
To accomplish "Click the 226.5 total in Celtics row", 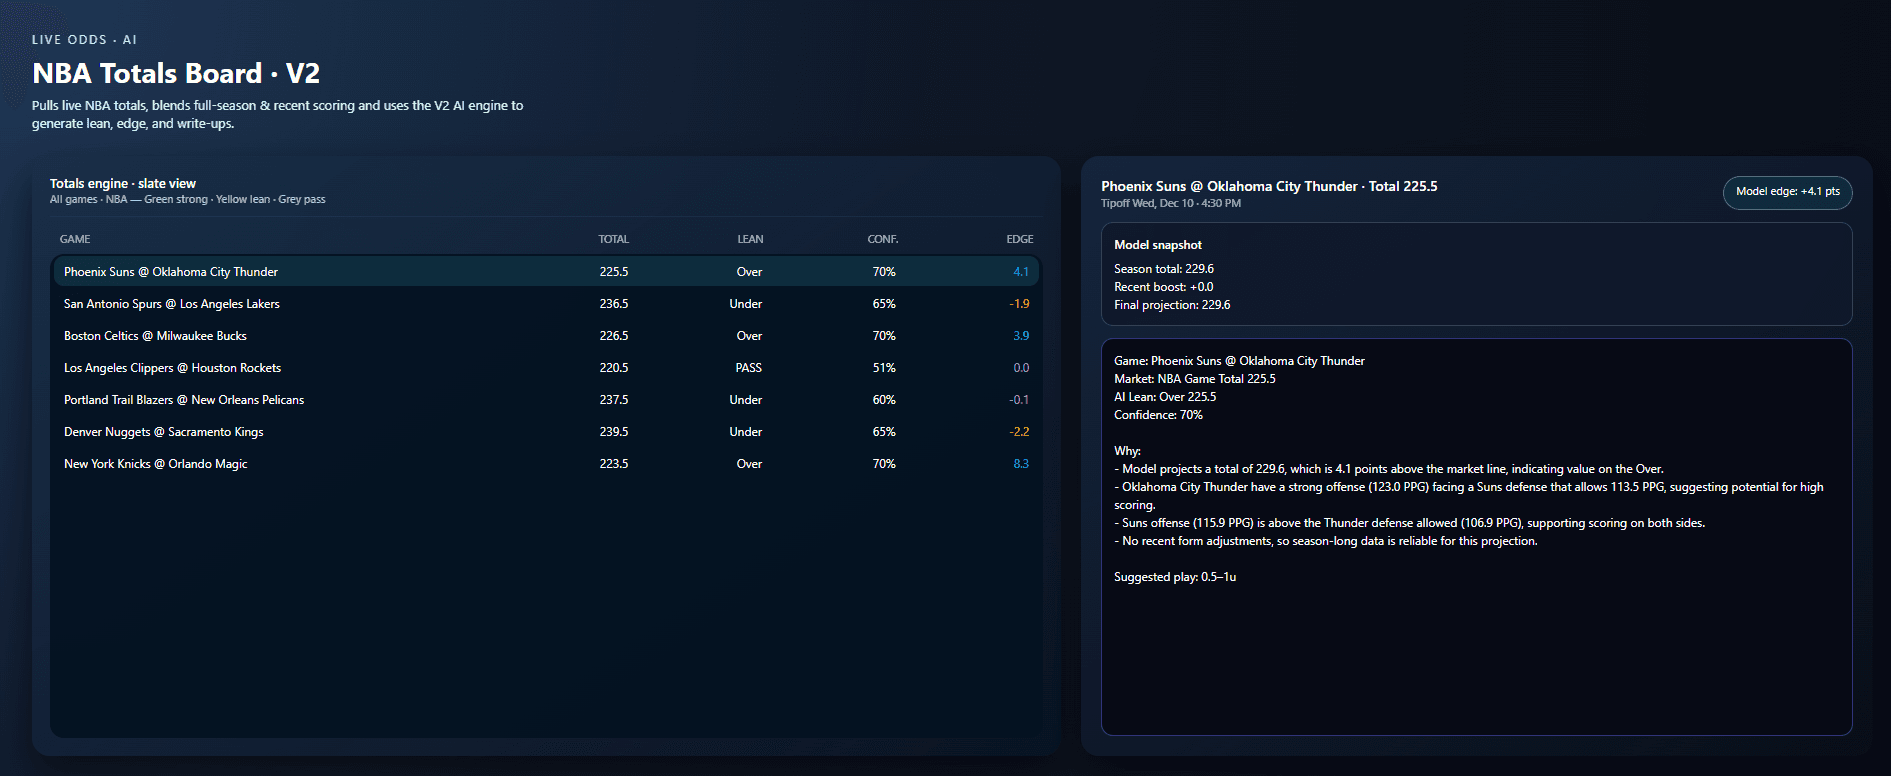I will [614, 336].
